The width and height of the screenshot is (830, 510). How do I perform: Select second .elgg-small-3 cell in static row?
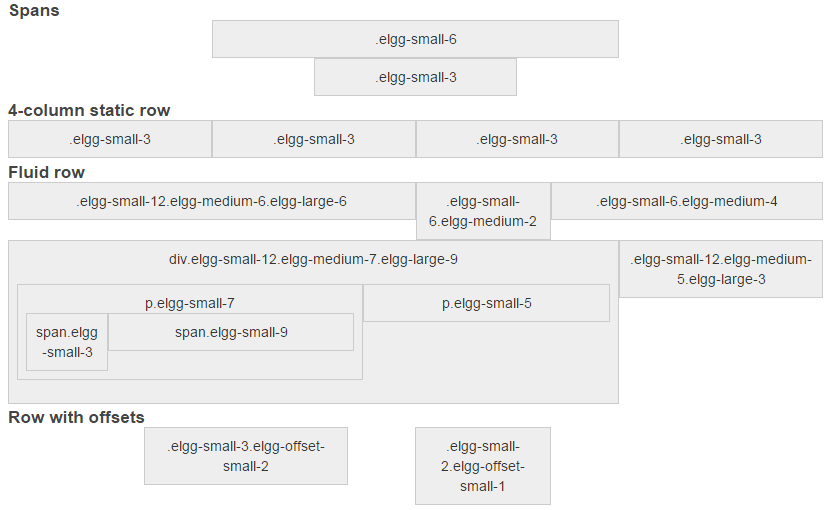314,139
